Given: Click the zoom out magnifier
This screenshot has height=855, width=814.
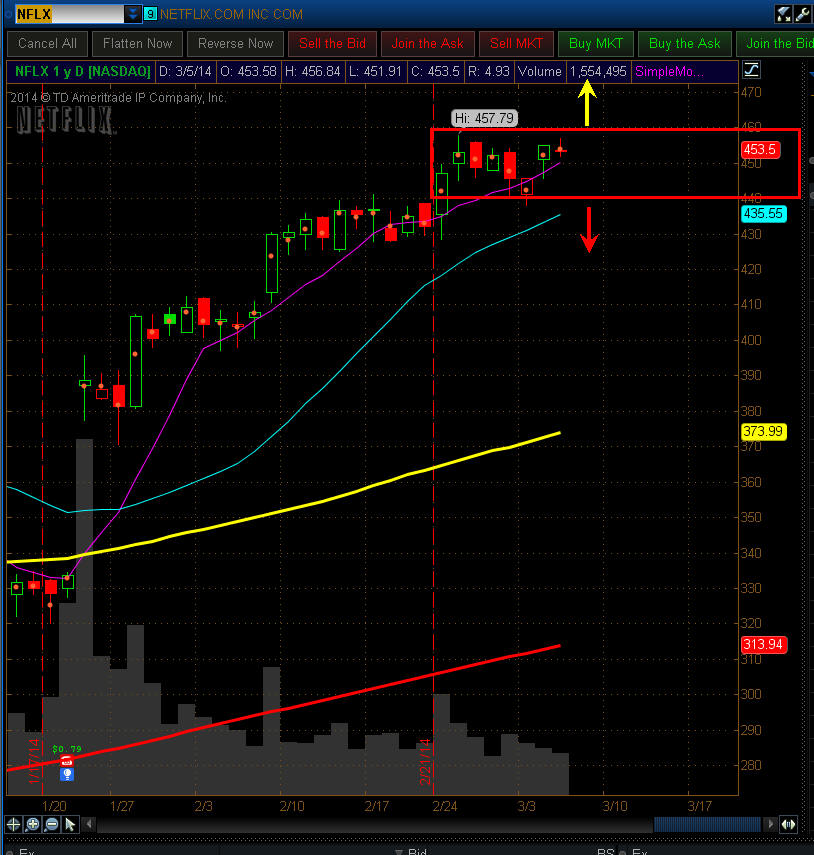Looking at the screenshot, I should click(51, 824).
